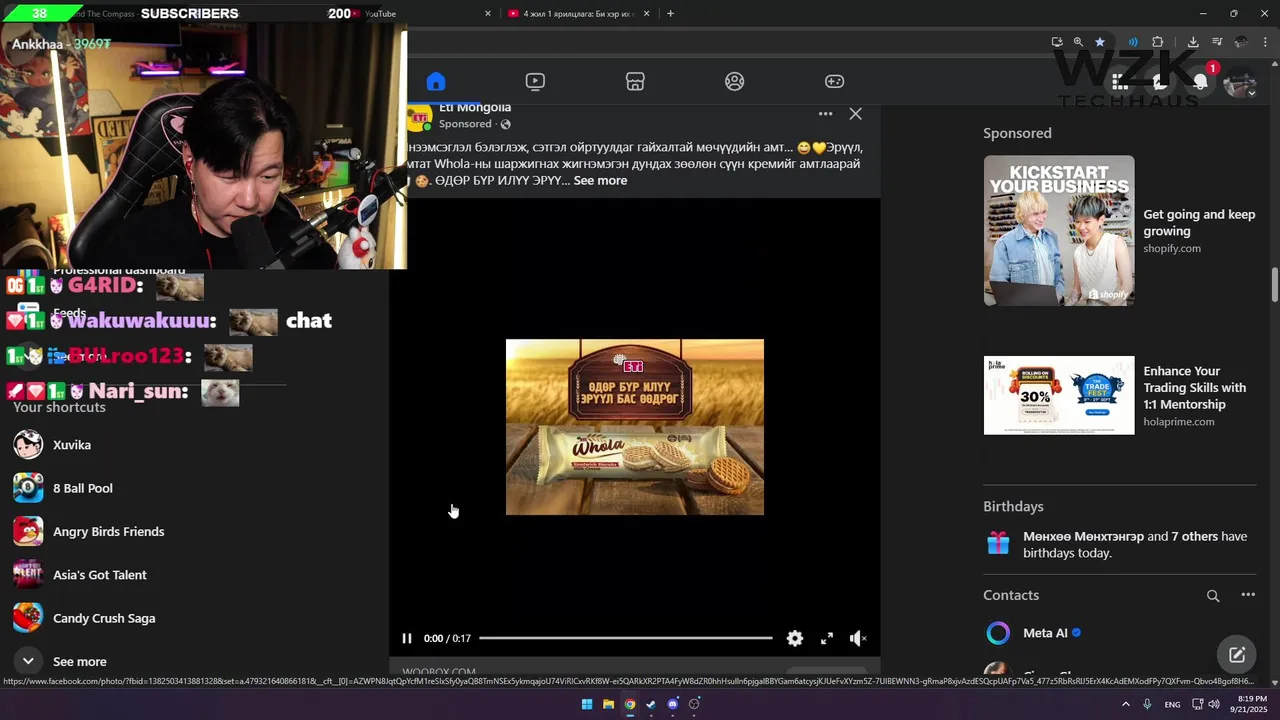Show hidden system tray icons

(x=1126, y=704)
